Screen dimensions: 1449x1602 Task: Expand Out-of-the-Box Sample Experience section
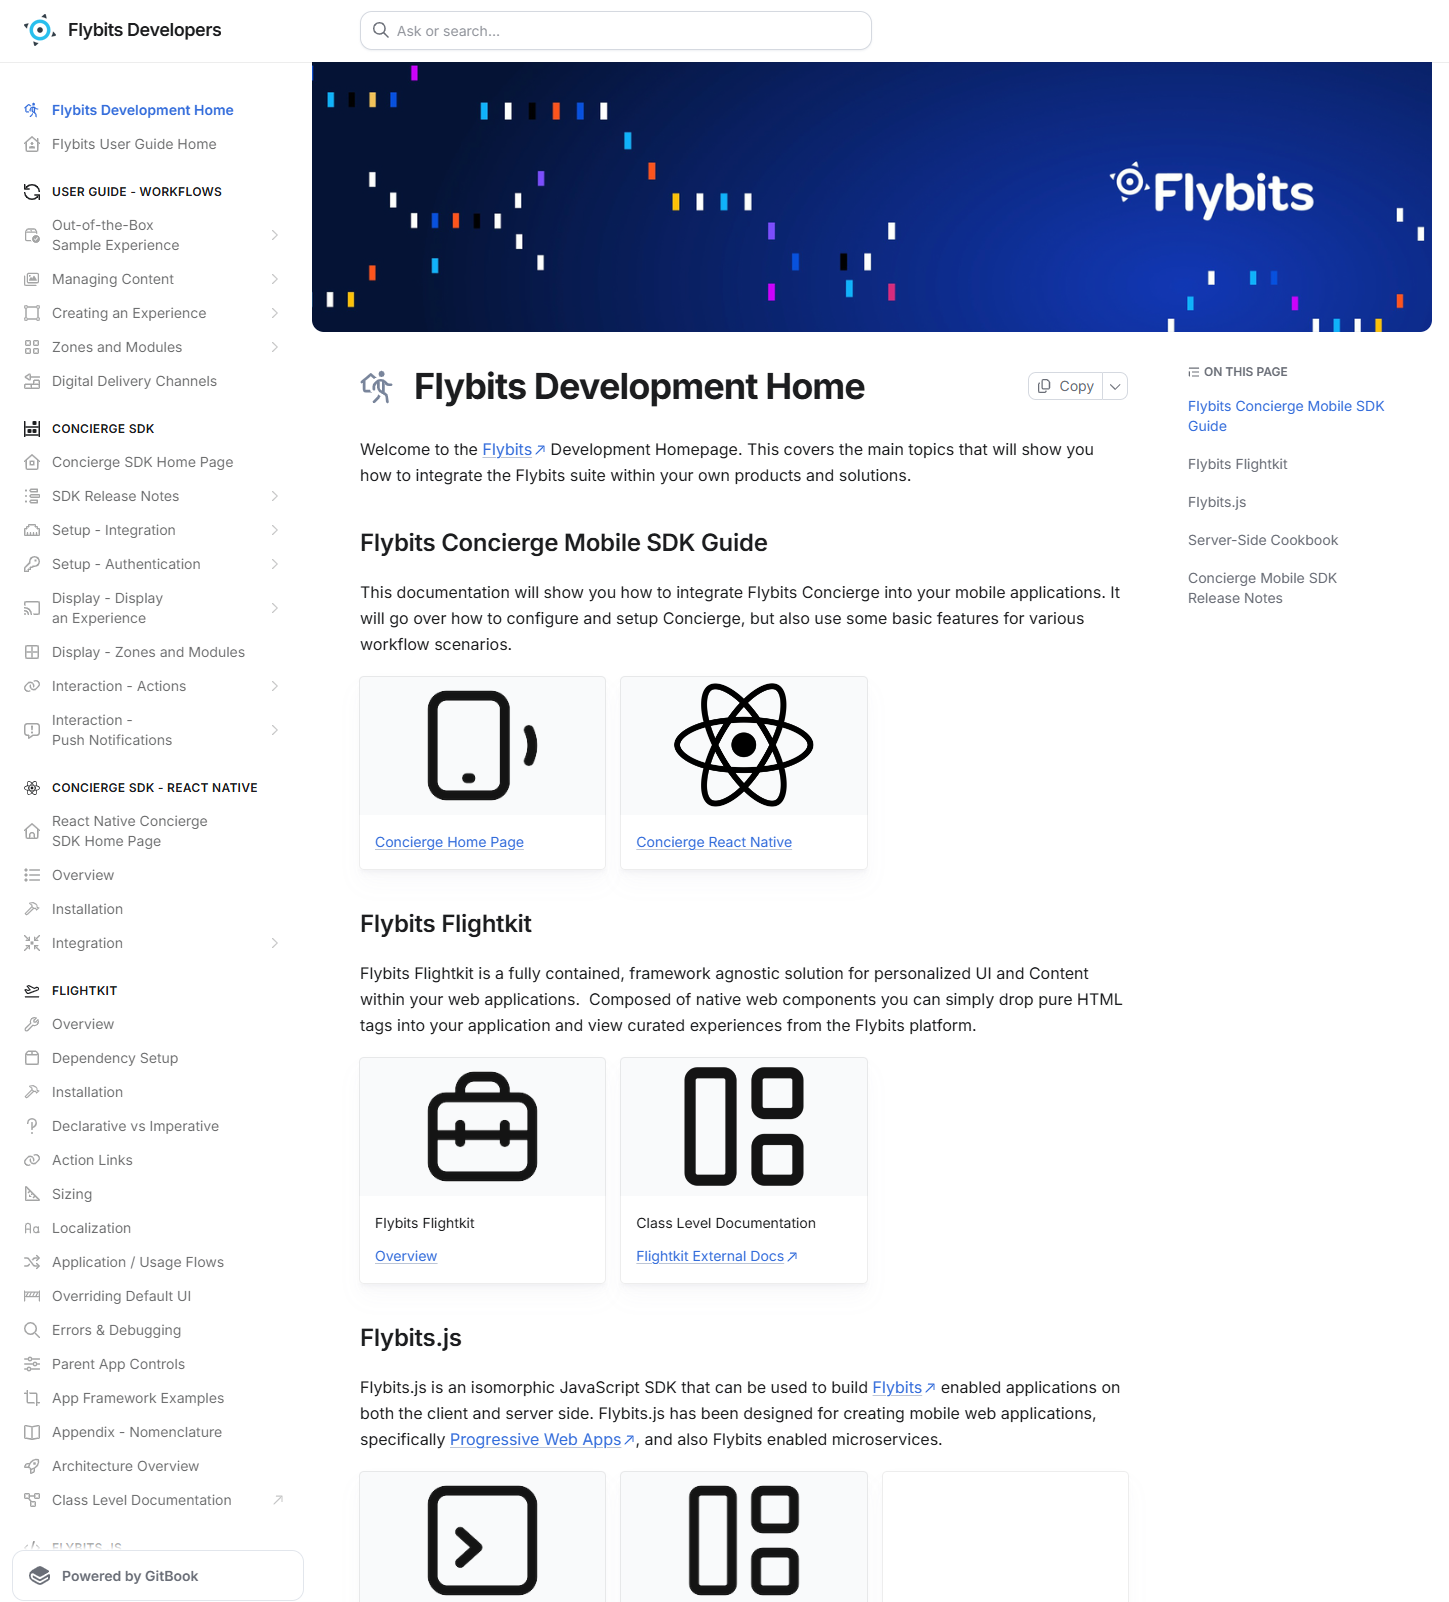coord(274,235)
